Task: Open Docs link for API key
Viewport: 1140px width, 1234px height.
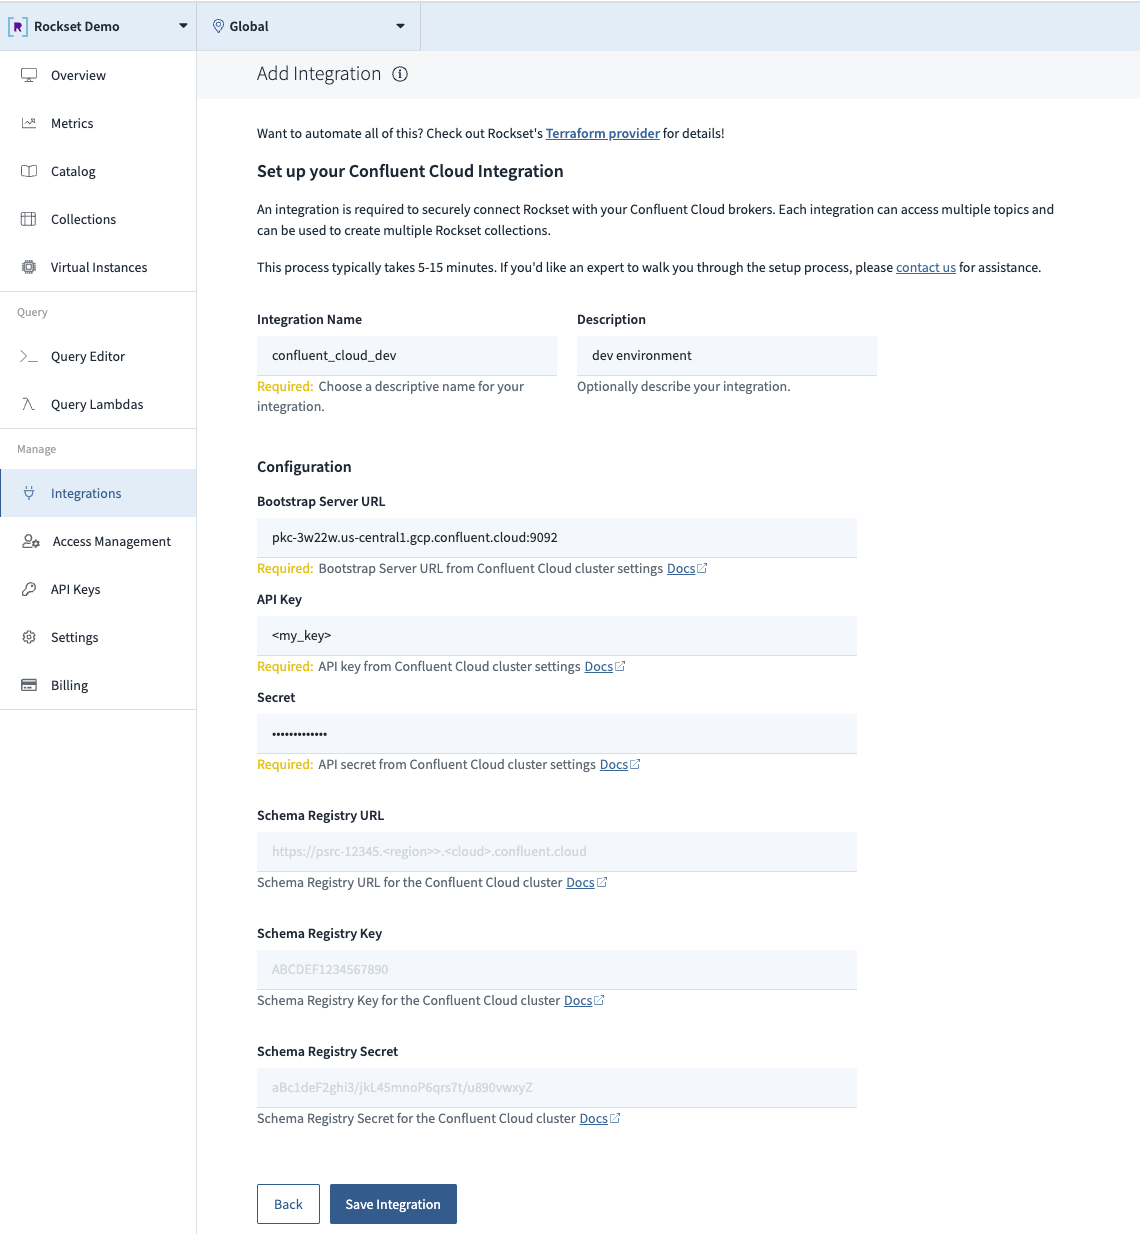Action: (x=598, y=666)
